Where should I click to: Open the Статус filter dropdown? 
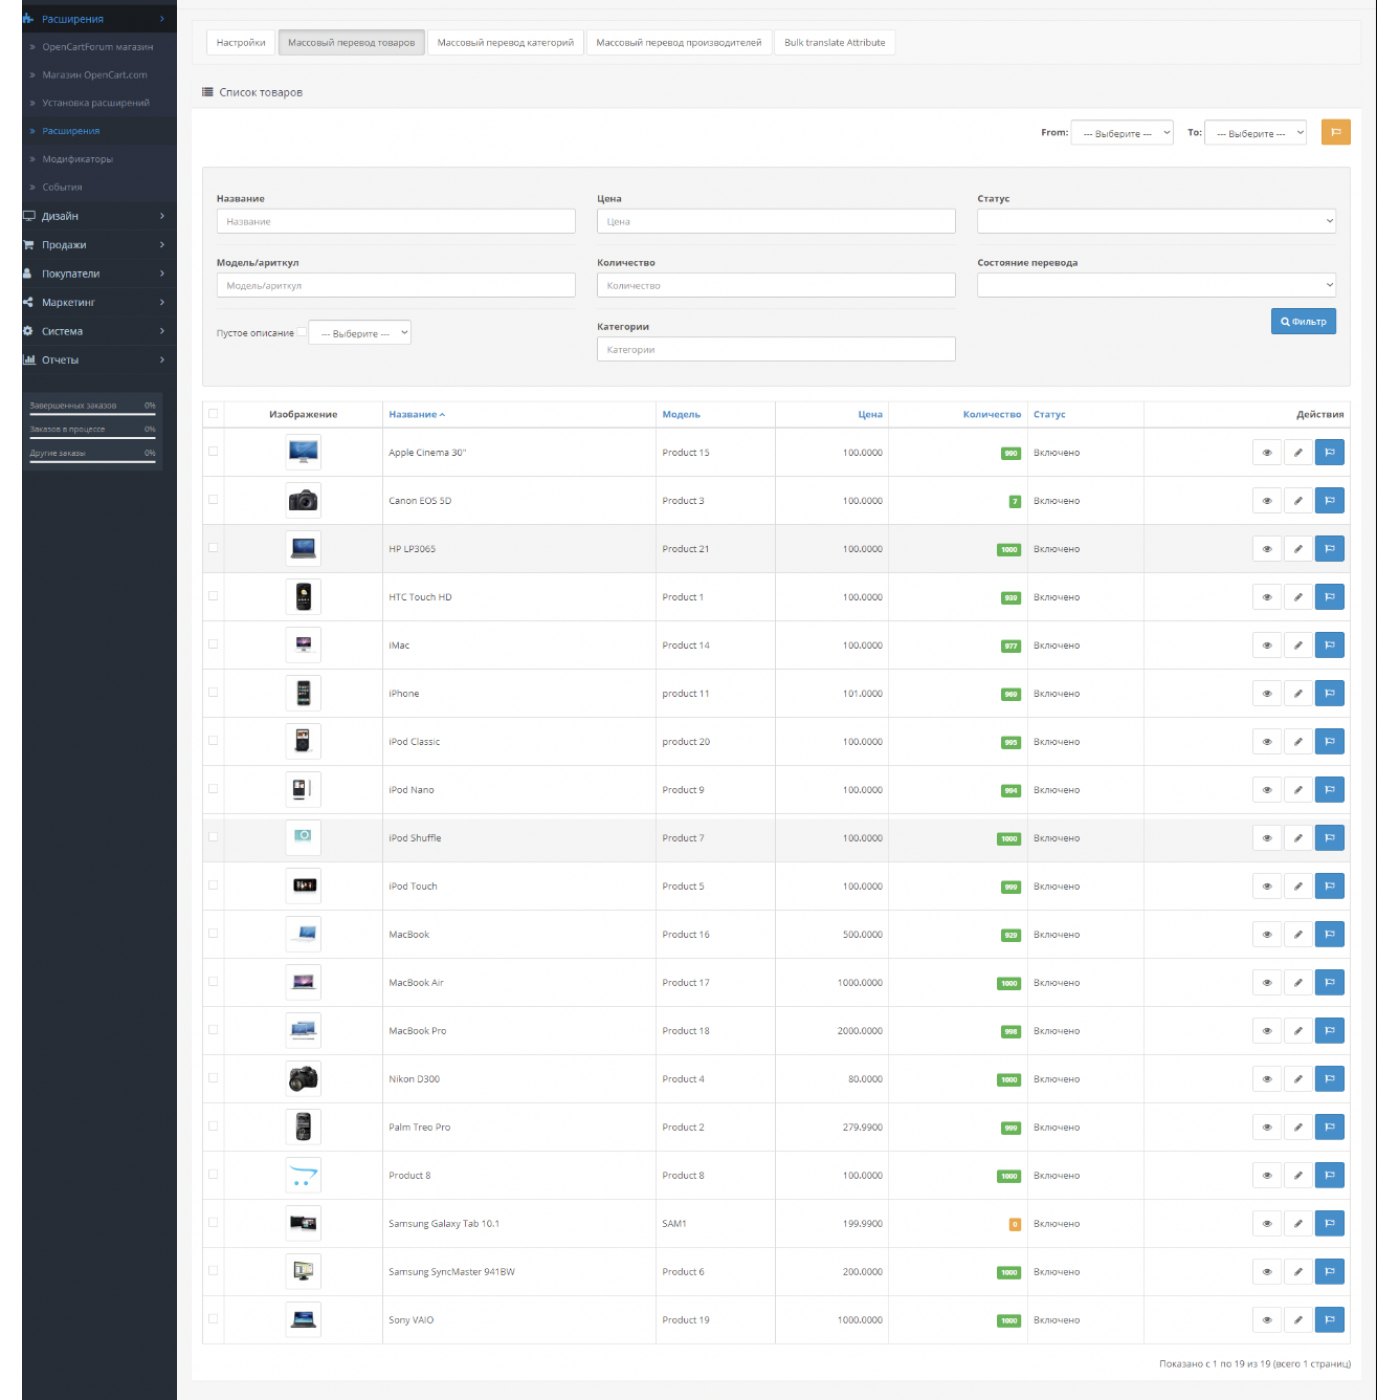[1156, 221]
